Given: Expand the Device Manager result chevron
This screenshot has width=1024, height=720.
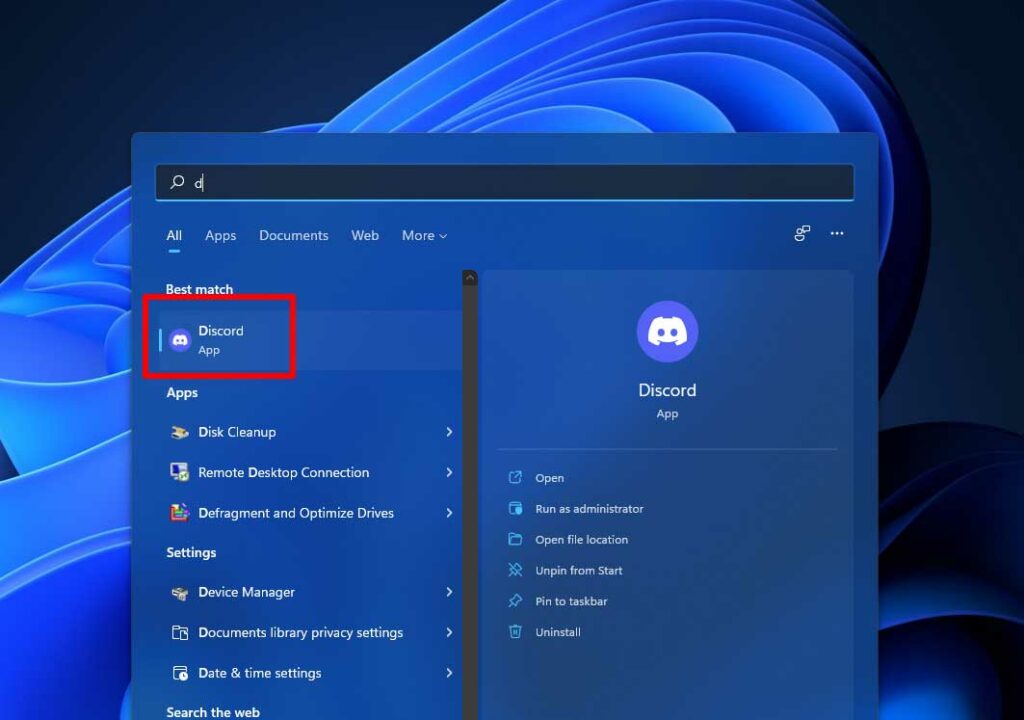Looking at the screenshot, I should coord(450,592).
